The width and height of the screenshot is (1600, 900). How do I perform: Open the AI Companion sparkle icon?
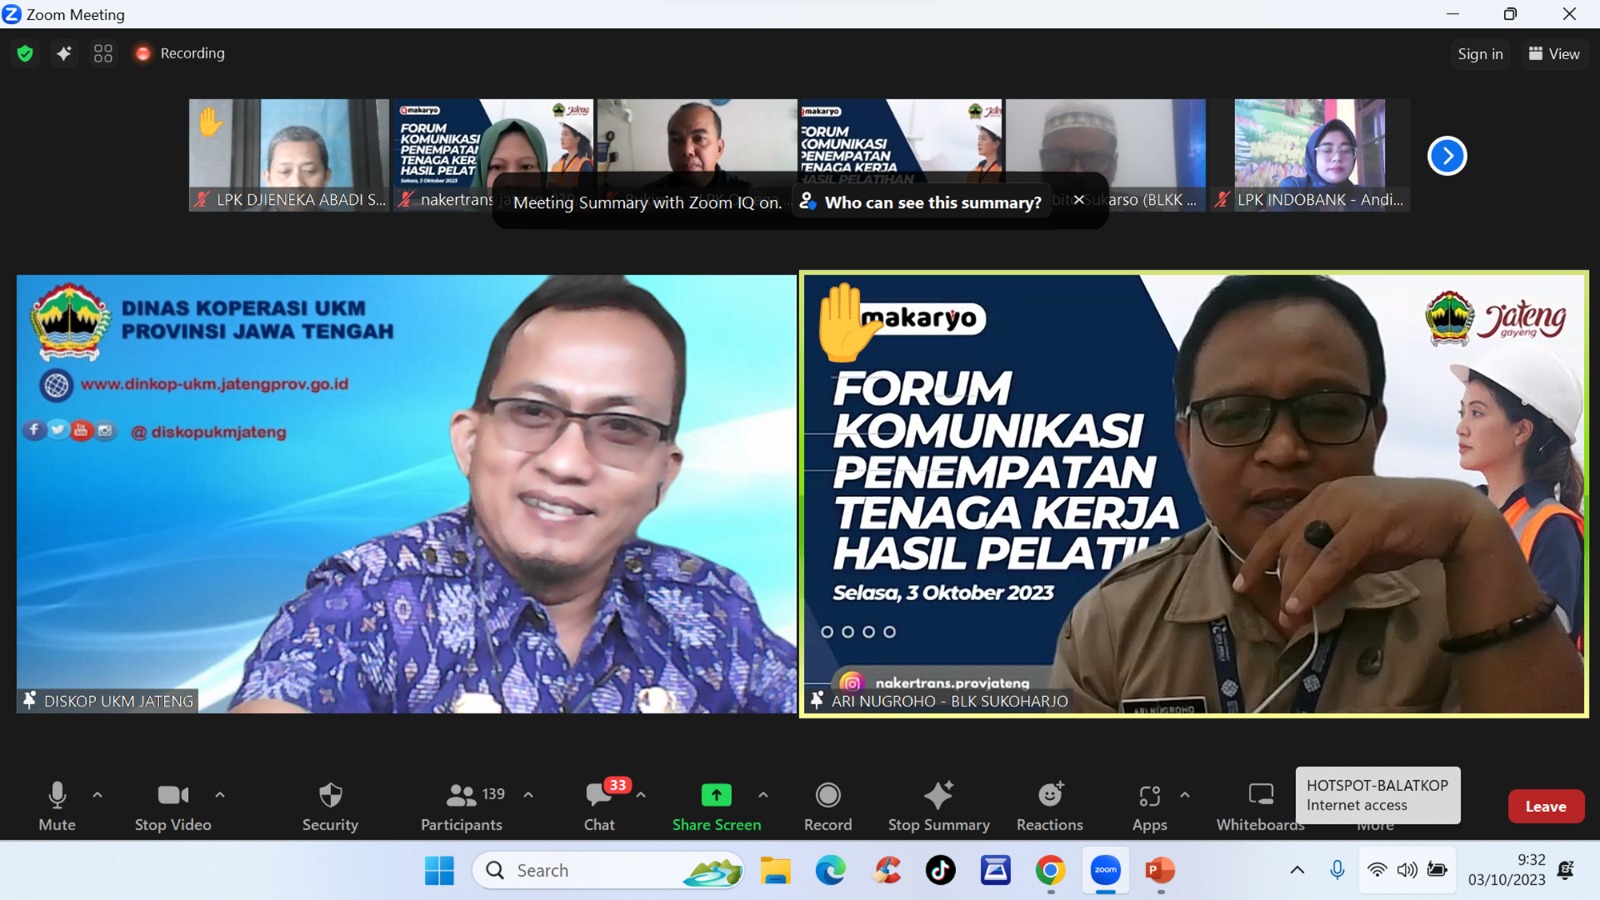tap(64, 54)
